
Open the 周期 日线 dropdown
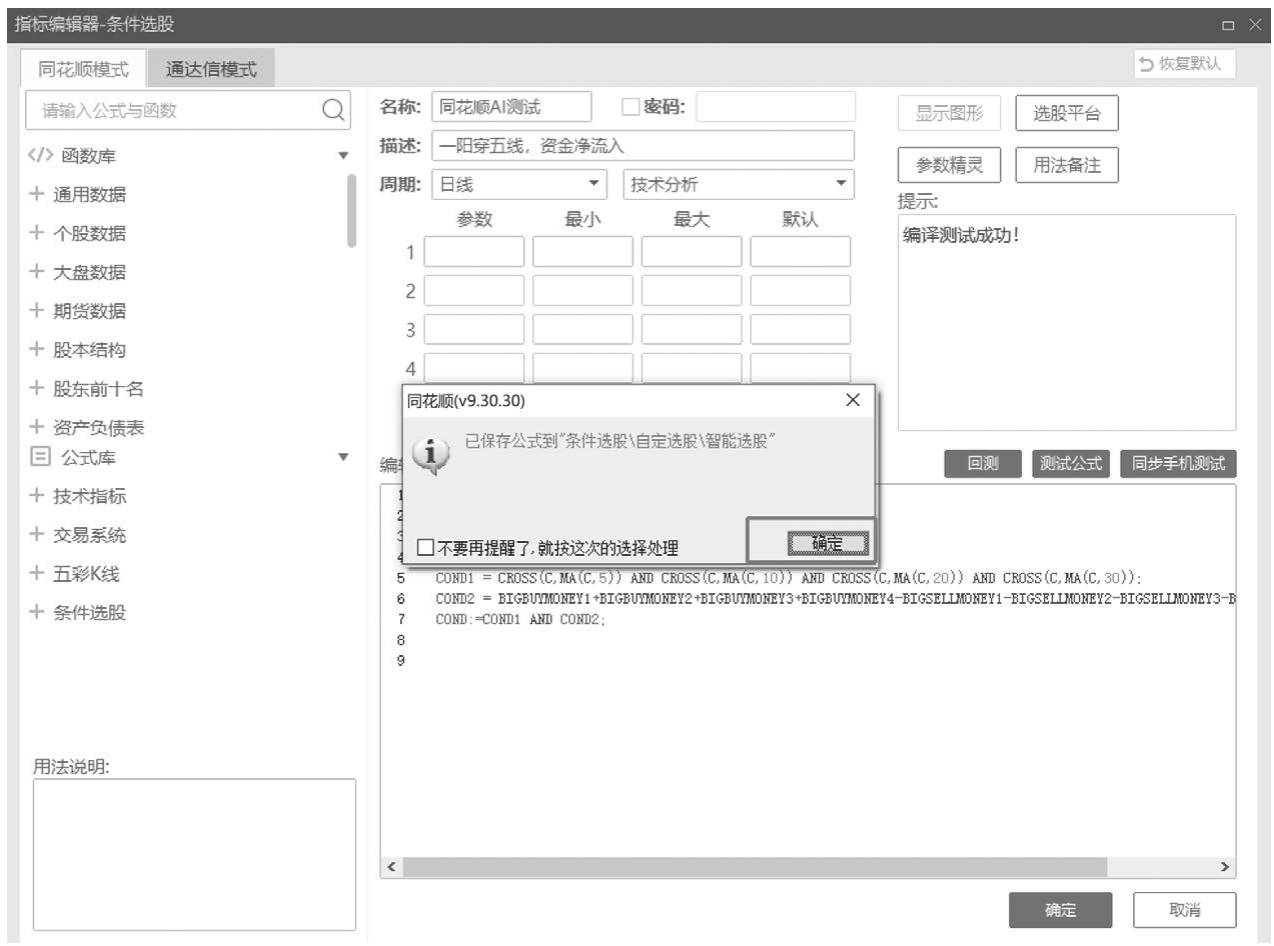[519, 184]
